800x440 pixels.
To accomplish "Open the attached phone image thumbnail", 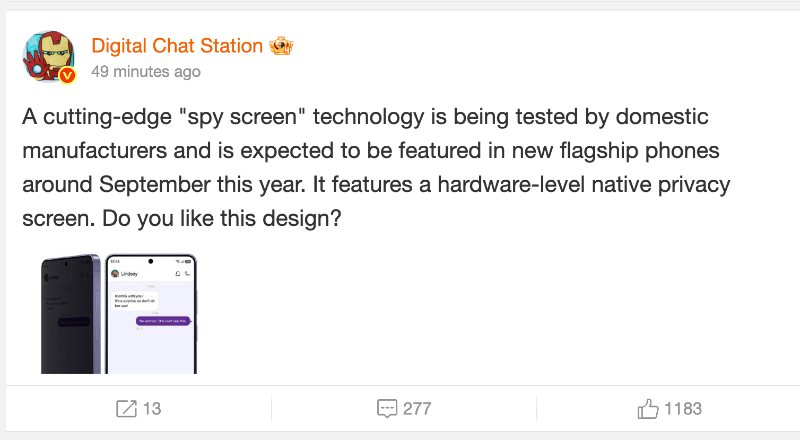I will [119, 313].
